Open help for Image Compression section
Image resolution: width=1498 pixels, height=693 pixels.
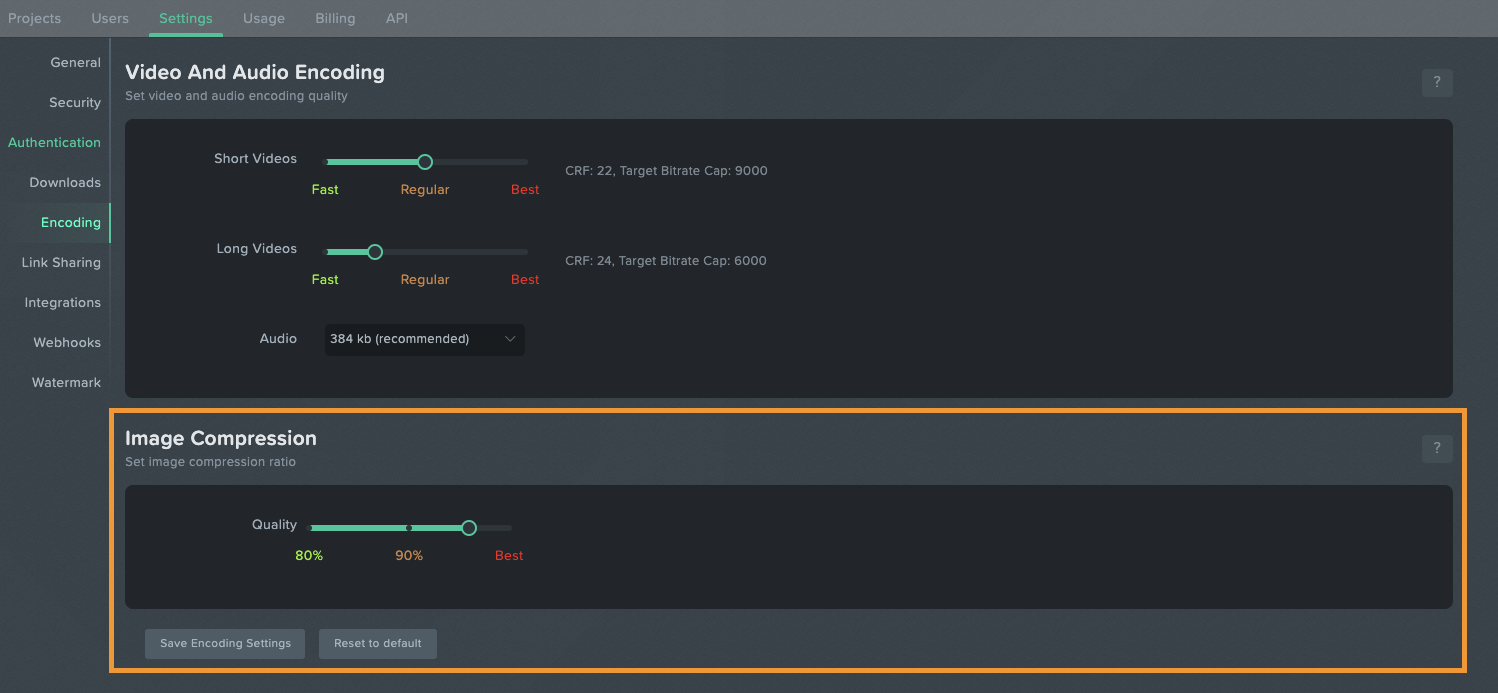(1437, 449)
